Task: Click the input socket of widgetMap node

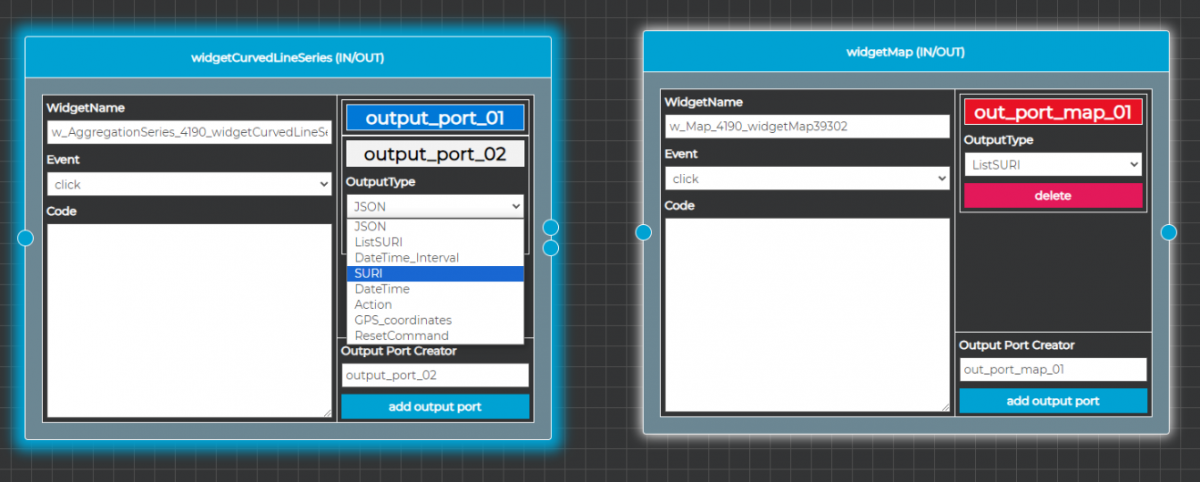Action: (644, 232)
